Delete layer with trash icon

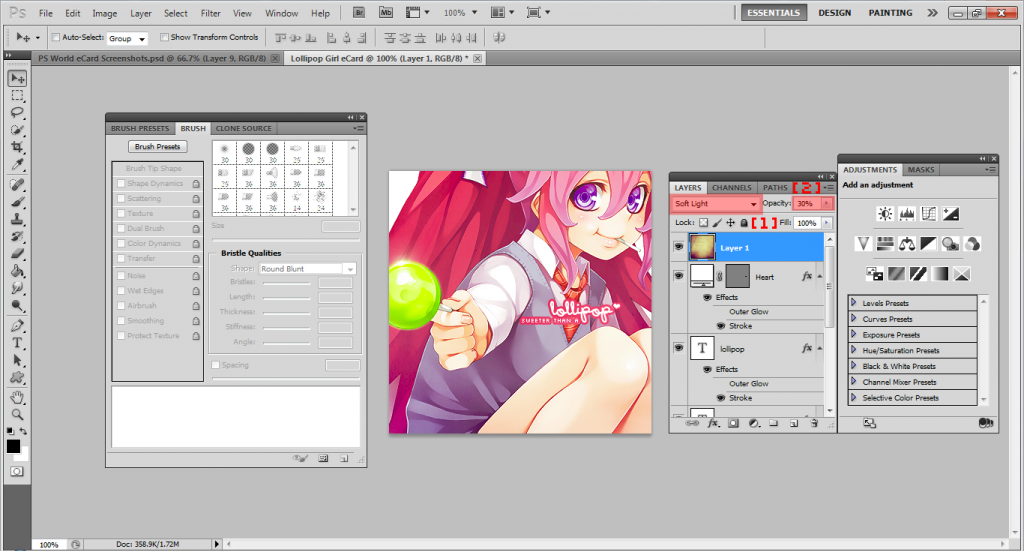pyautogui.click(x=814, y=424)
